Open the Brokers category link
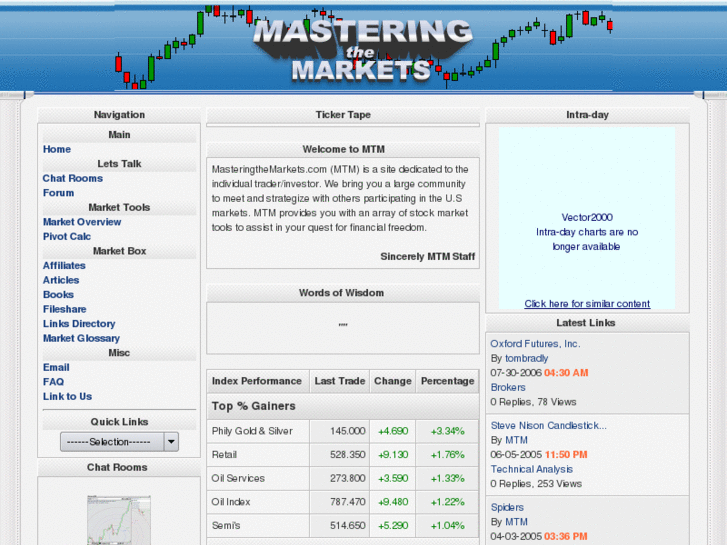The height and width of the screenshot is (545, 727). pos(508,388)
